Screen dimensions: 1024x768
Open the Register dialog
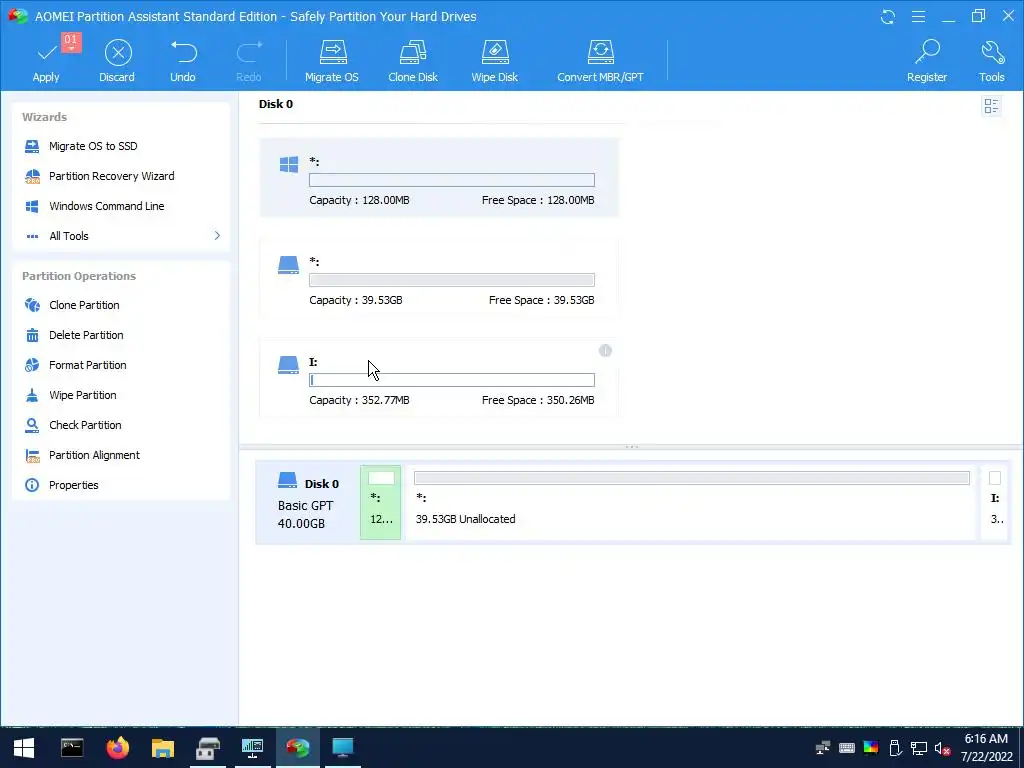927,61
